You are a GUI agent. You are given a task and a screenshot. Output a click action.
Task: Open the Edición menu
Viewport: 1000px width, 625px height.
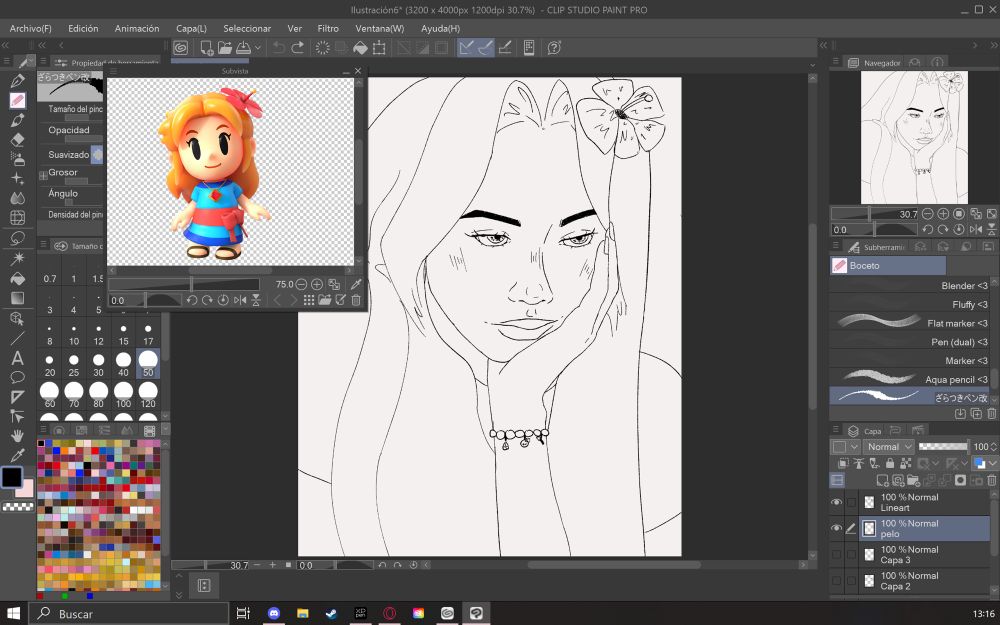pos(84,29)
